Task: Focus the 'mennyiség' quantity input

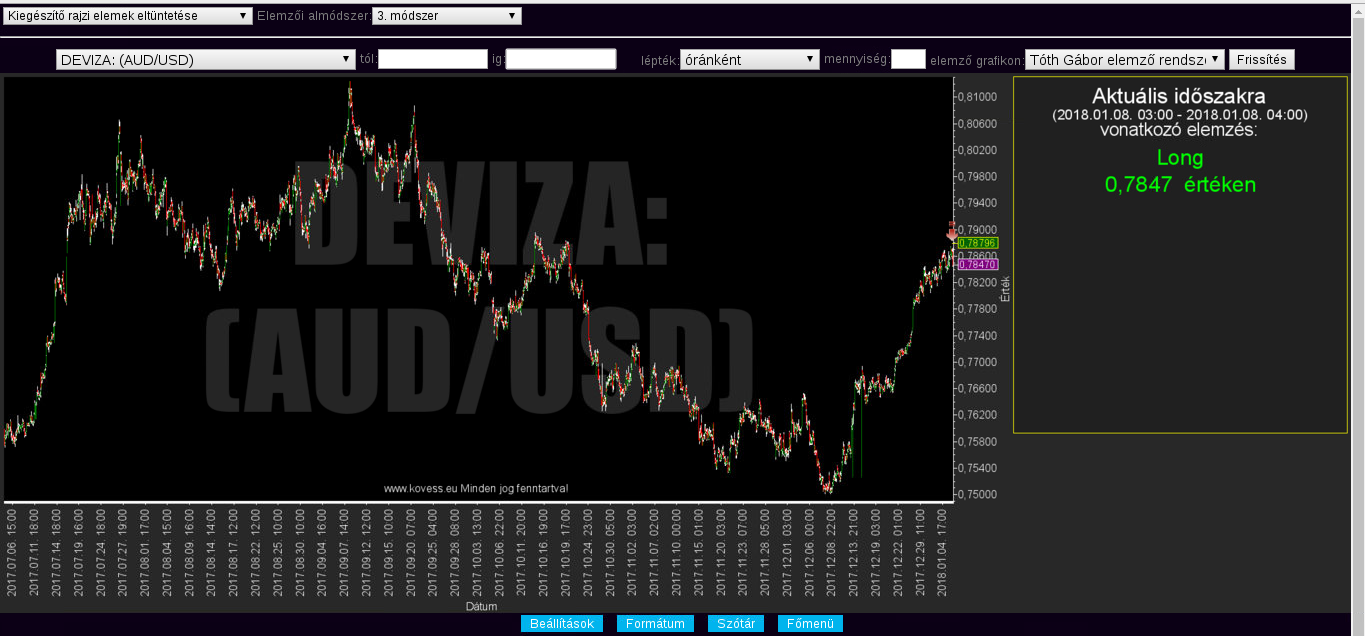Action: point(908,60)
